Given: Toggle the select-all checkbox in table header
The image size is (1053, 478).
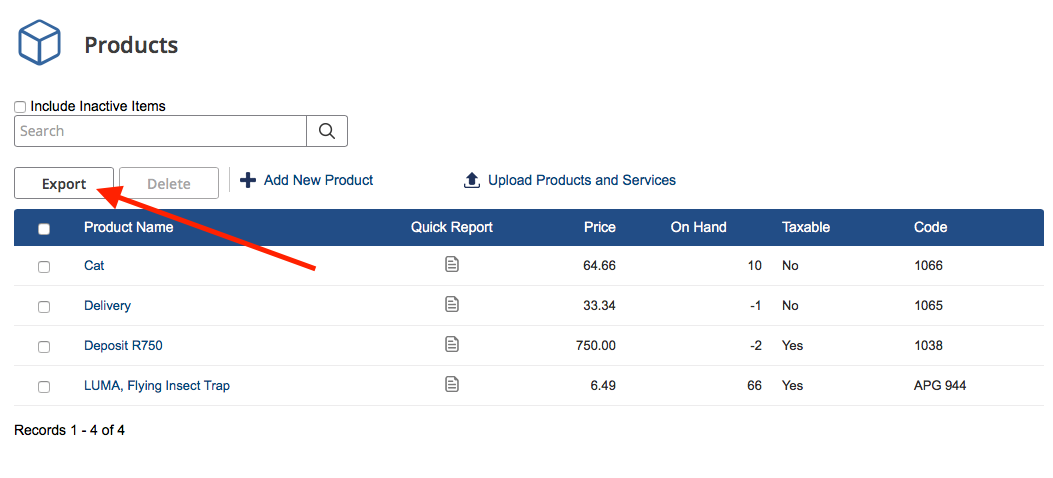Looking at the screenshot, I should coord(44,229).
